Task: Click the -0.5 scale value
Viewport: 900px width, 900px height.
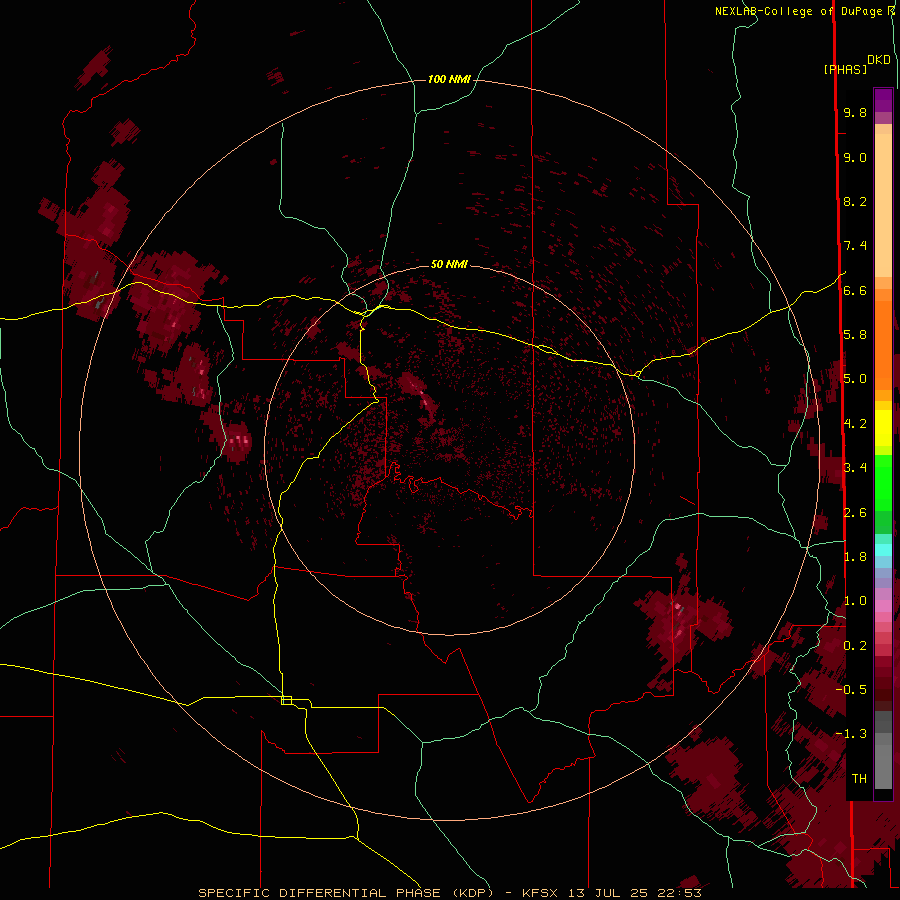Action: 851,690
